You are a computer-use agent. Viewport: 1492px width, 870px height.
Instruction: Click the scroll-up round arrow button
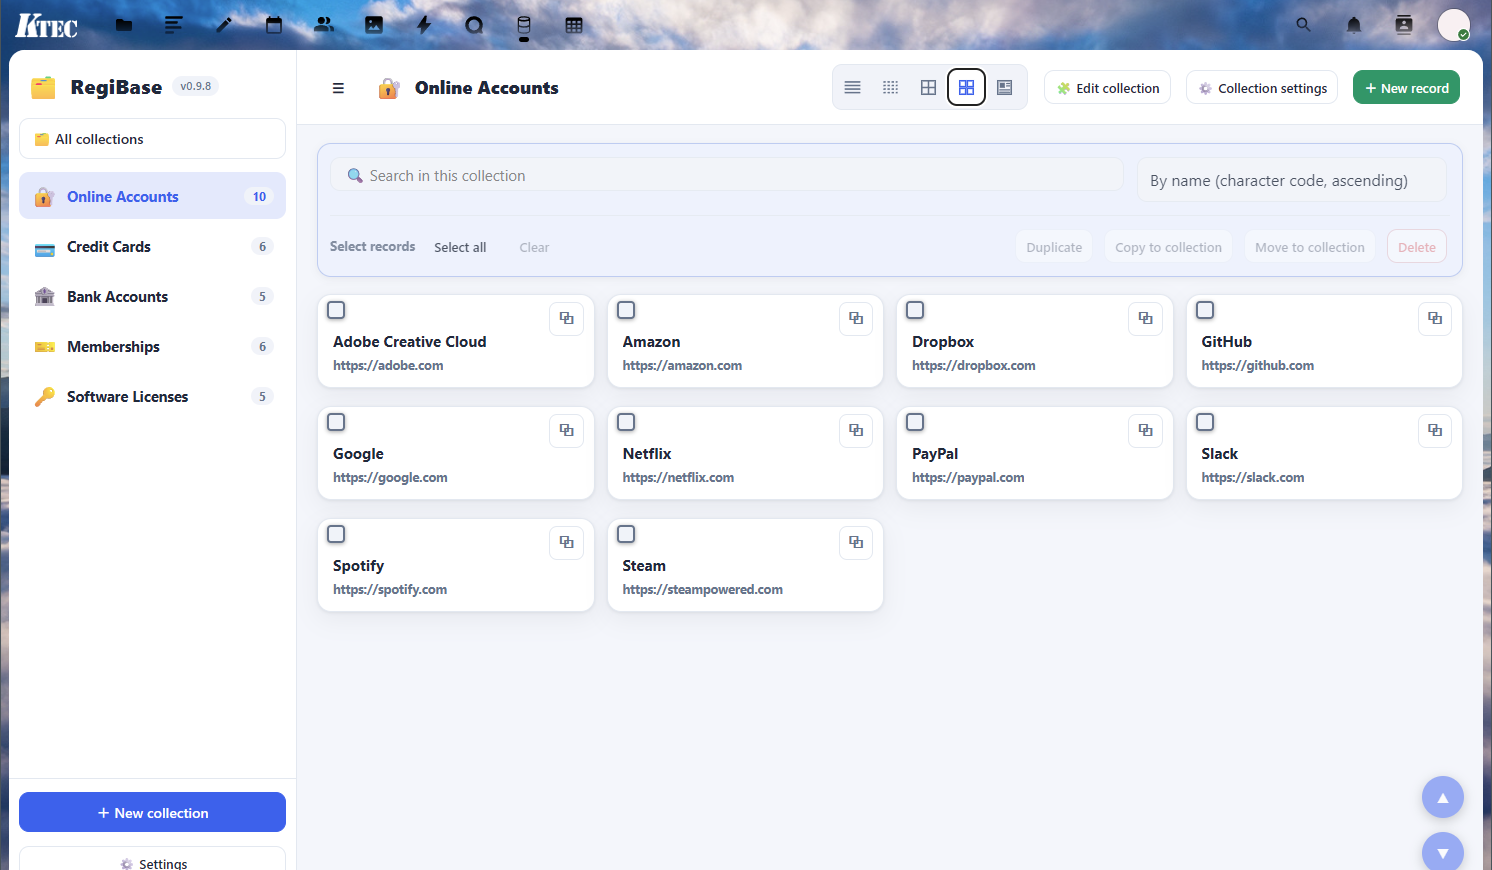coord(1443,798)
